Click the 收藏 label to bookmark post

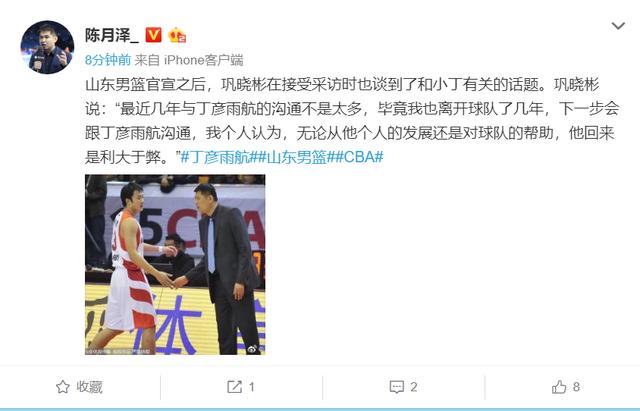[x=89, y=387]
